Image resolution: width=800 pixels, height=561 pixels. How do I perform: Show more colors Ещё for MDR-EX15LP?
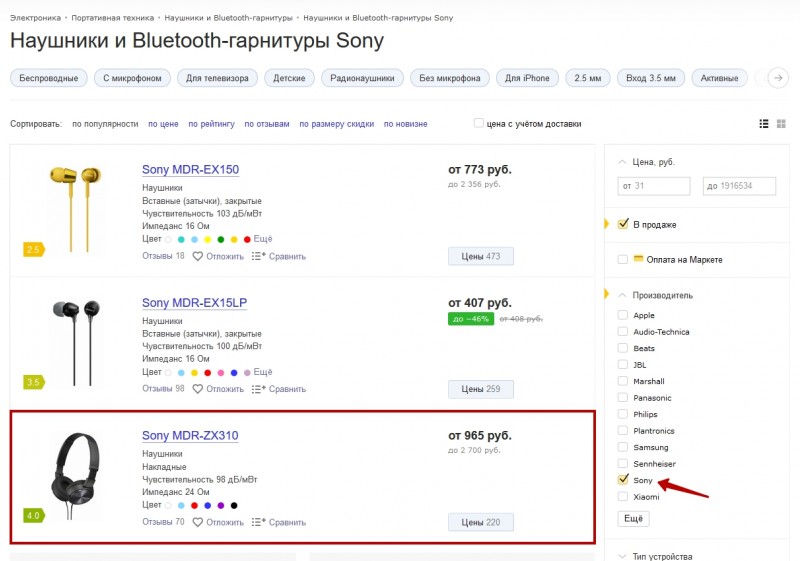[263, 372]
